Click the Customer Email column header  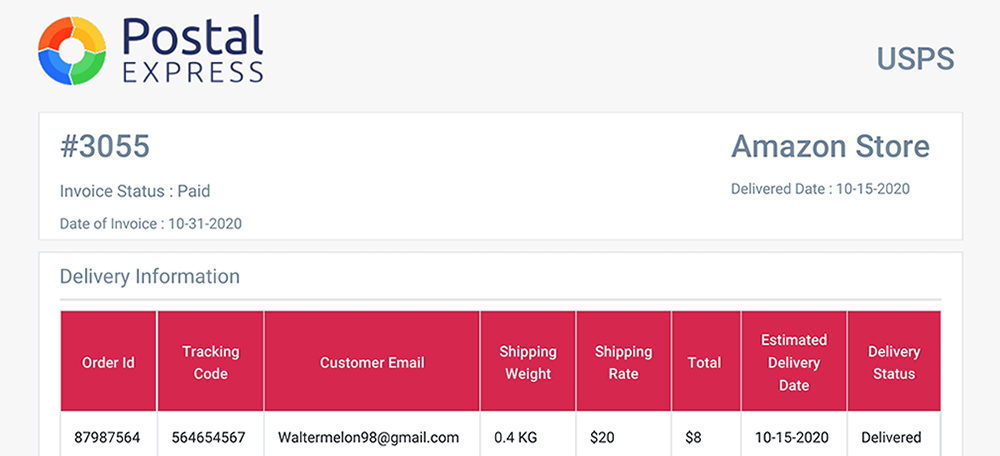pos(372,362)
